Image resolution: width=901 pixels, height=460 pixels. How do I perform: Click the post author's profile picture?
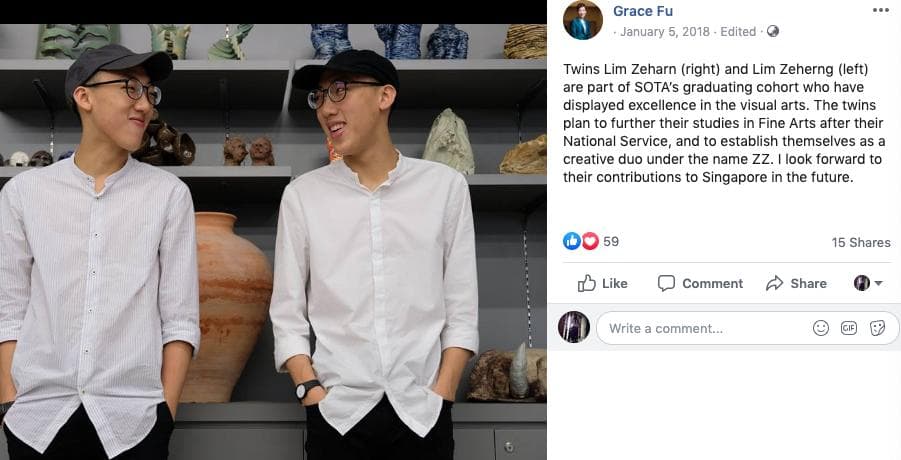coord(582,20)
